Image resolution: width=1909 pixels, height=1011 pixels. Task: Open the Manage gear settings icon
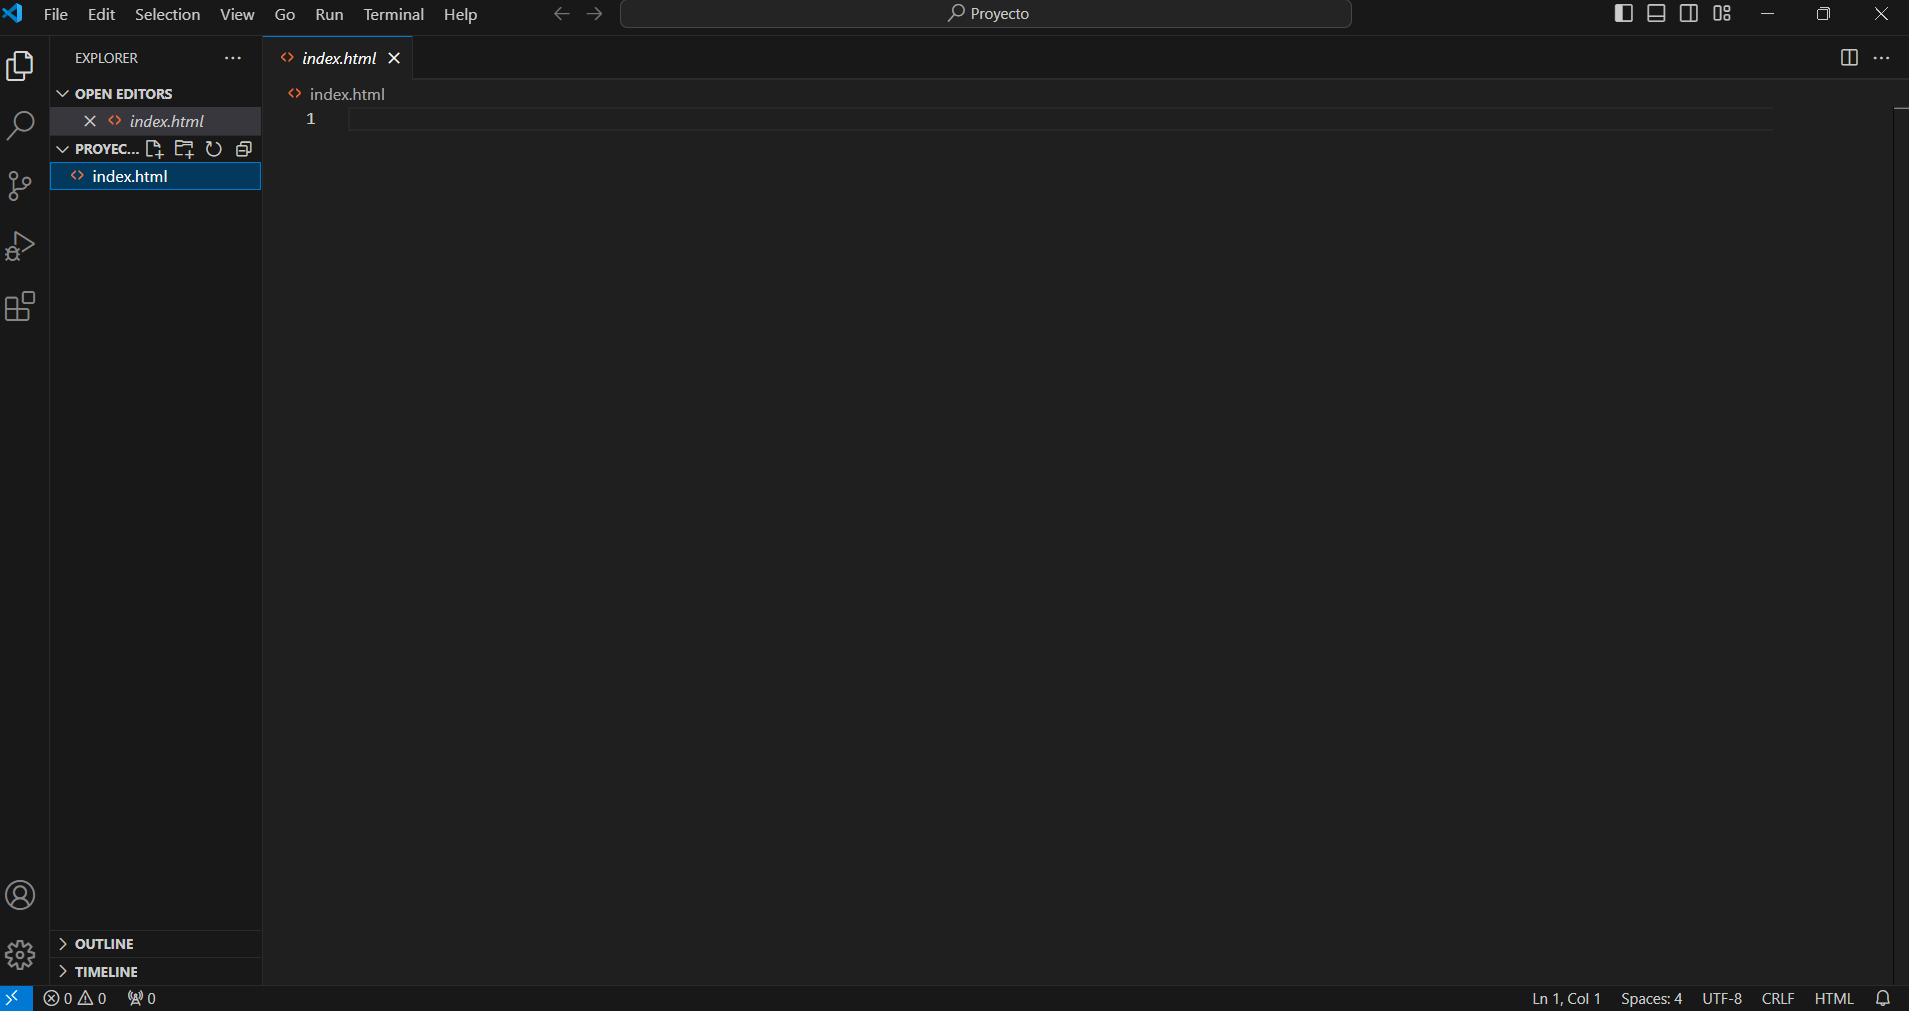[20, 955]
